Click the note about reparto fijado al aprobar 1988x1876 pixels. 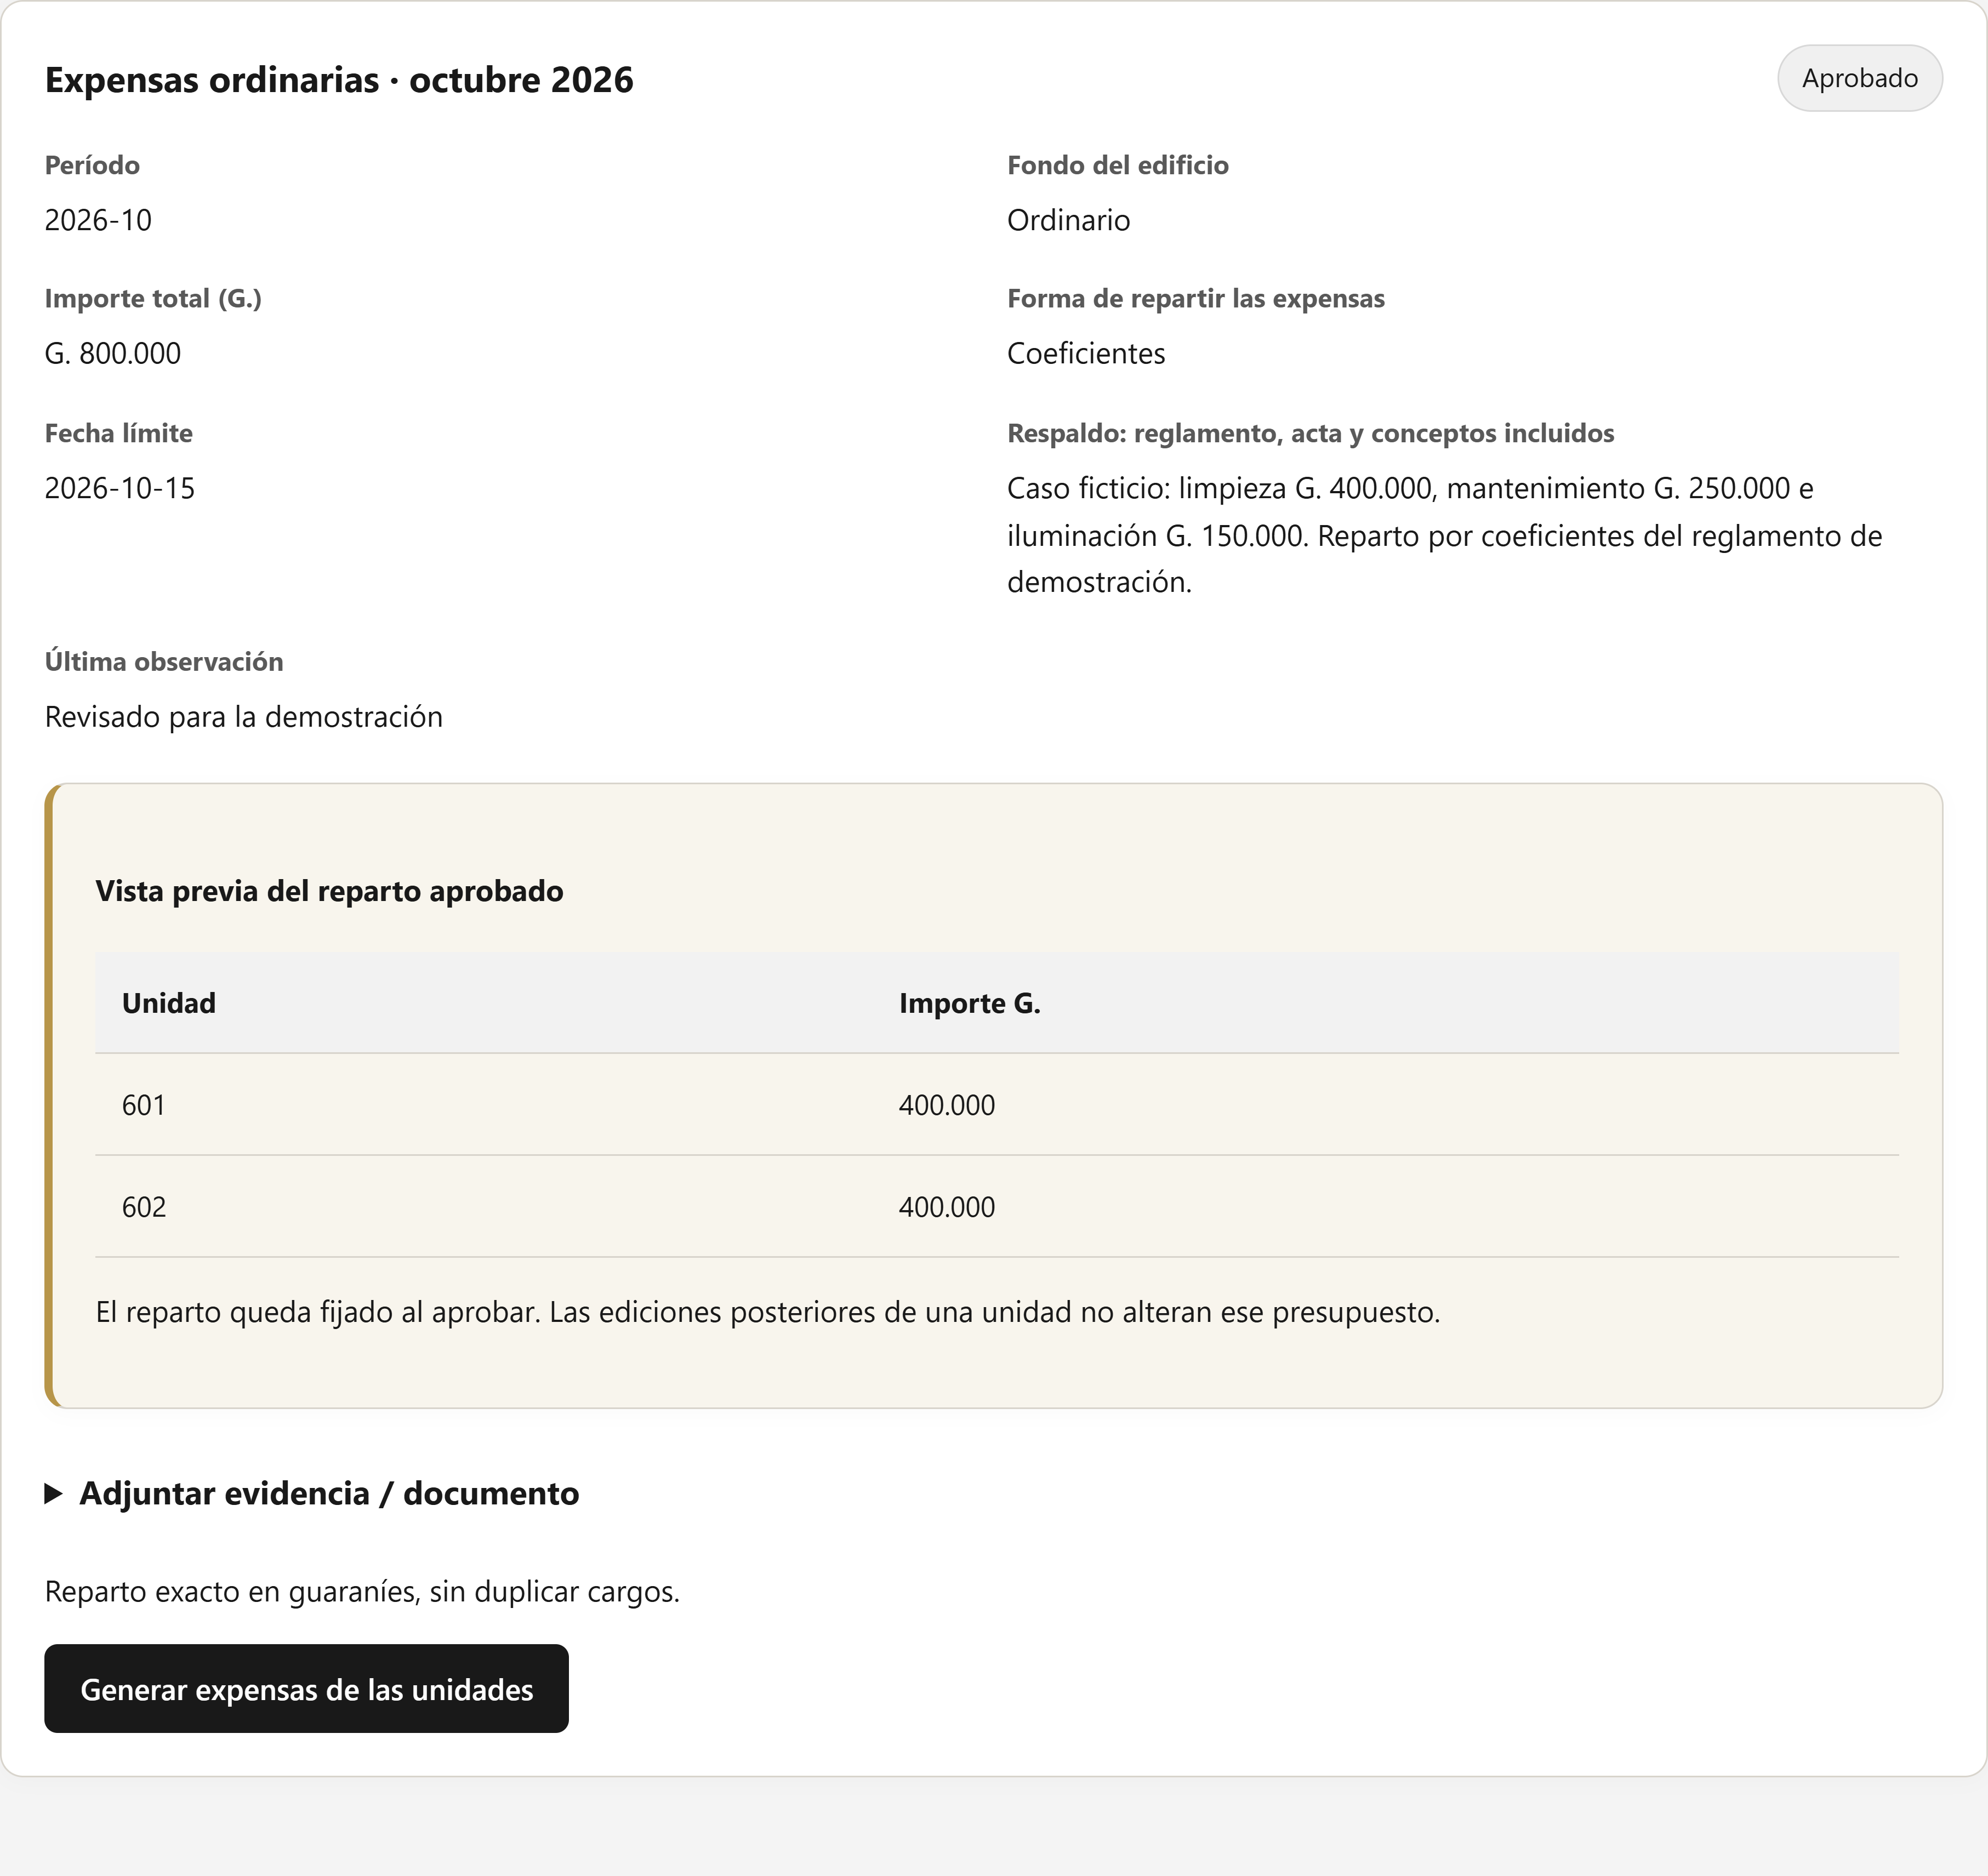[x=768, y=1312]
